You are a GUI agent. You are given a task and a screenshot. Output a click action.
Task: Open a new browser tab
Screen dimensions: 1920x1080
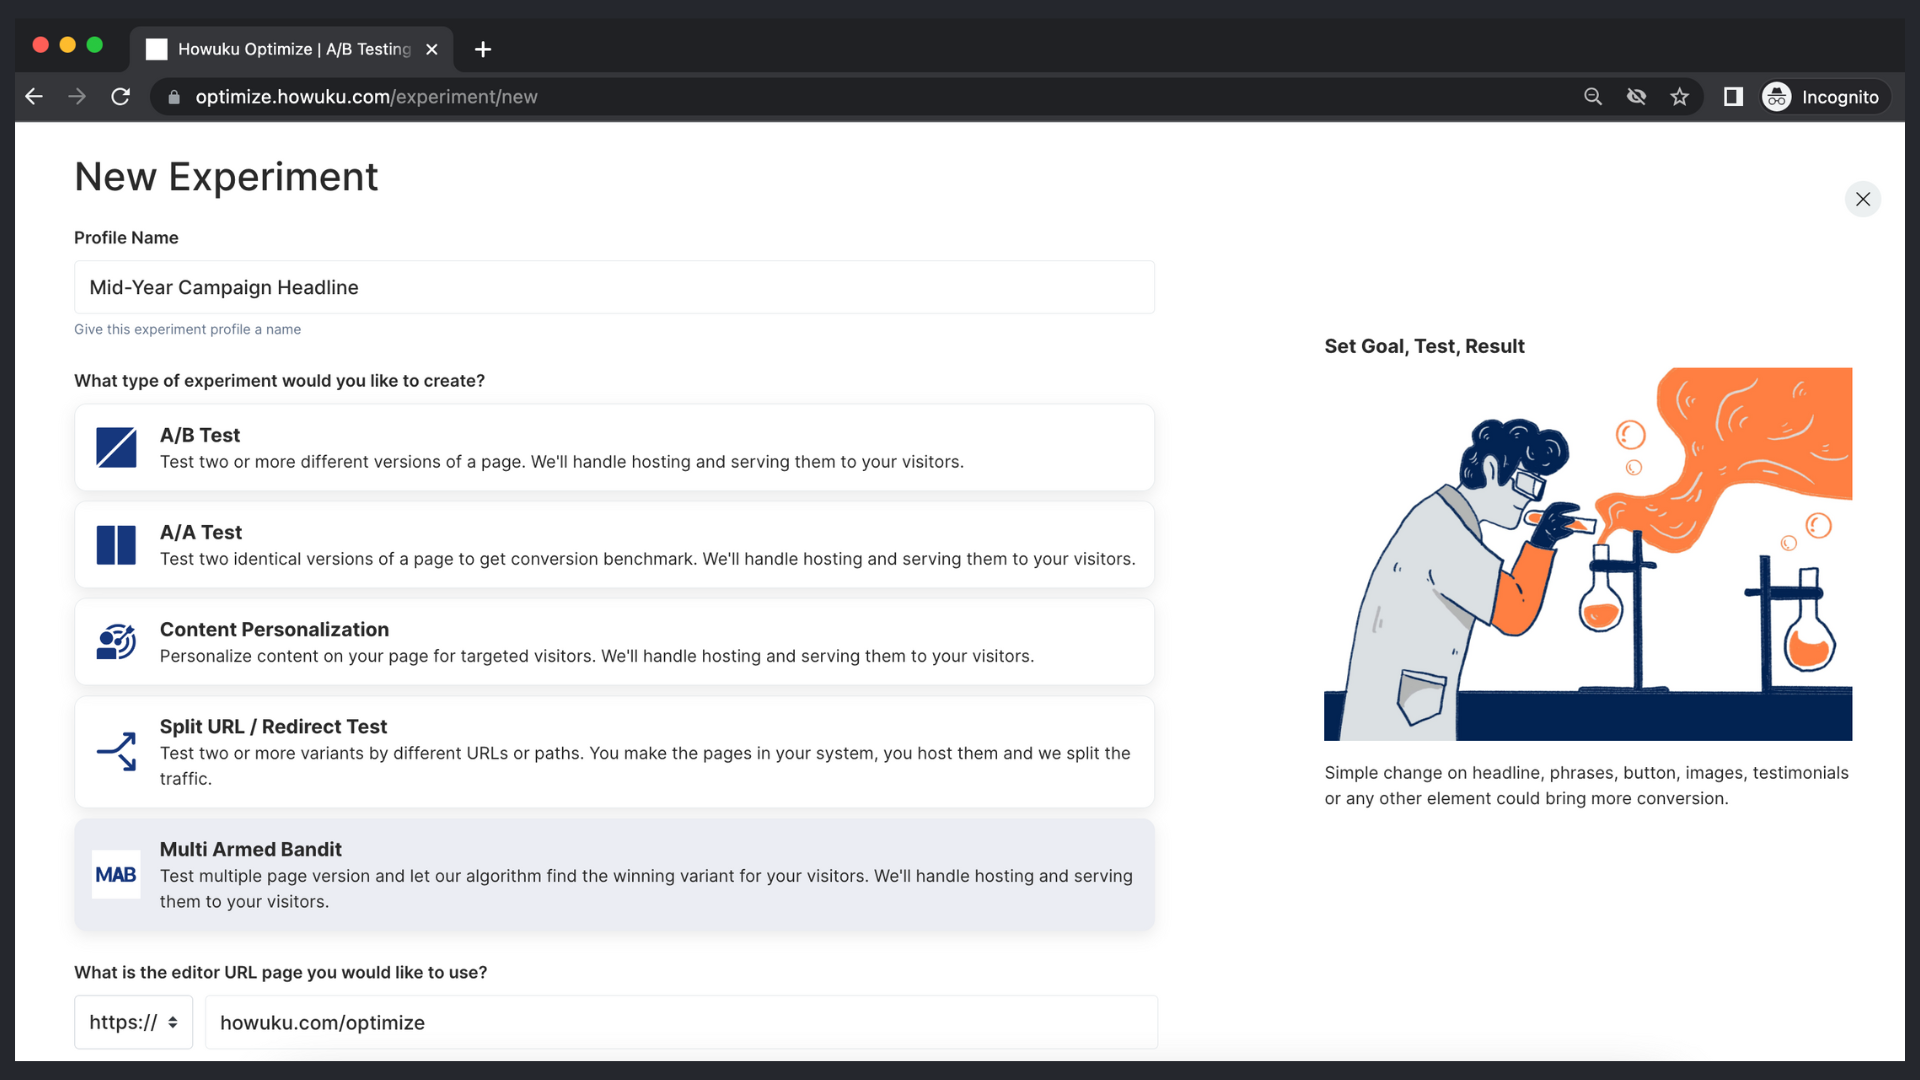point(483,49)
